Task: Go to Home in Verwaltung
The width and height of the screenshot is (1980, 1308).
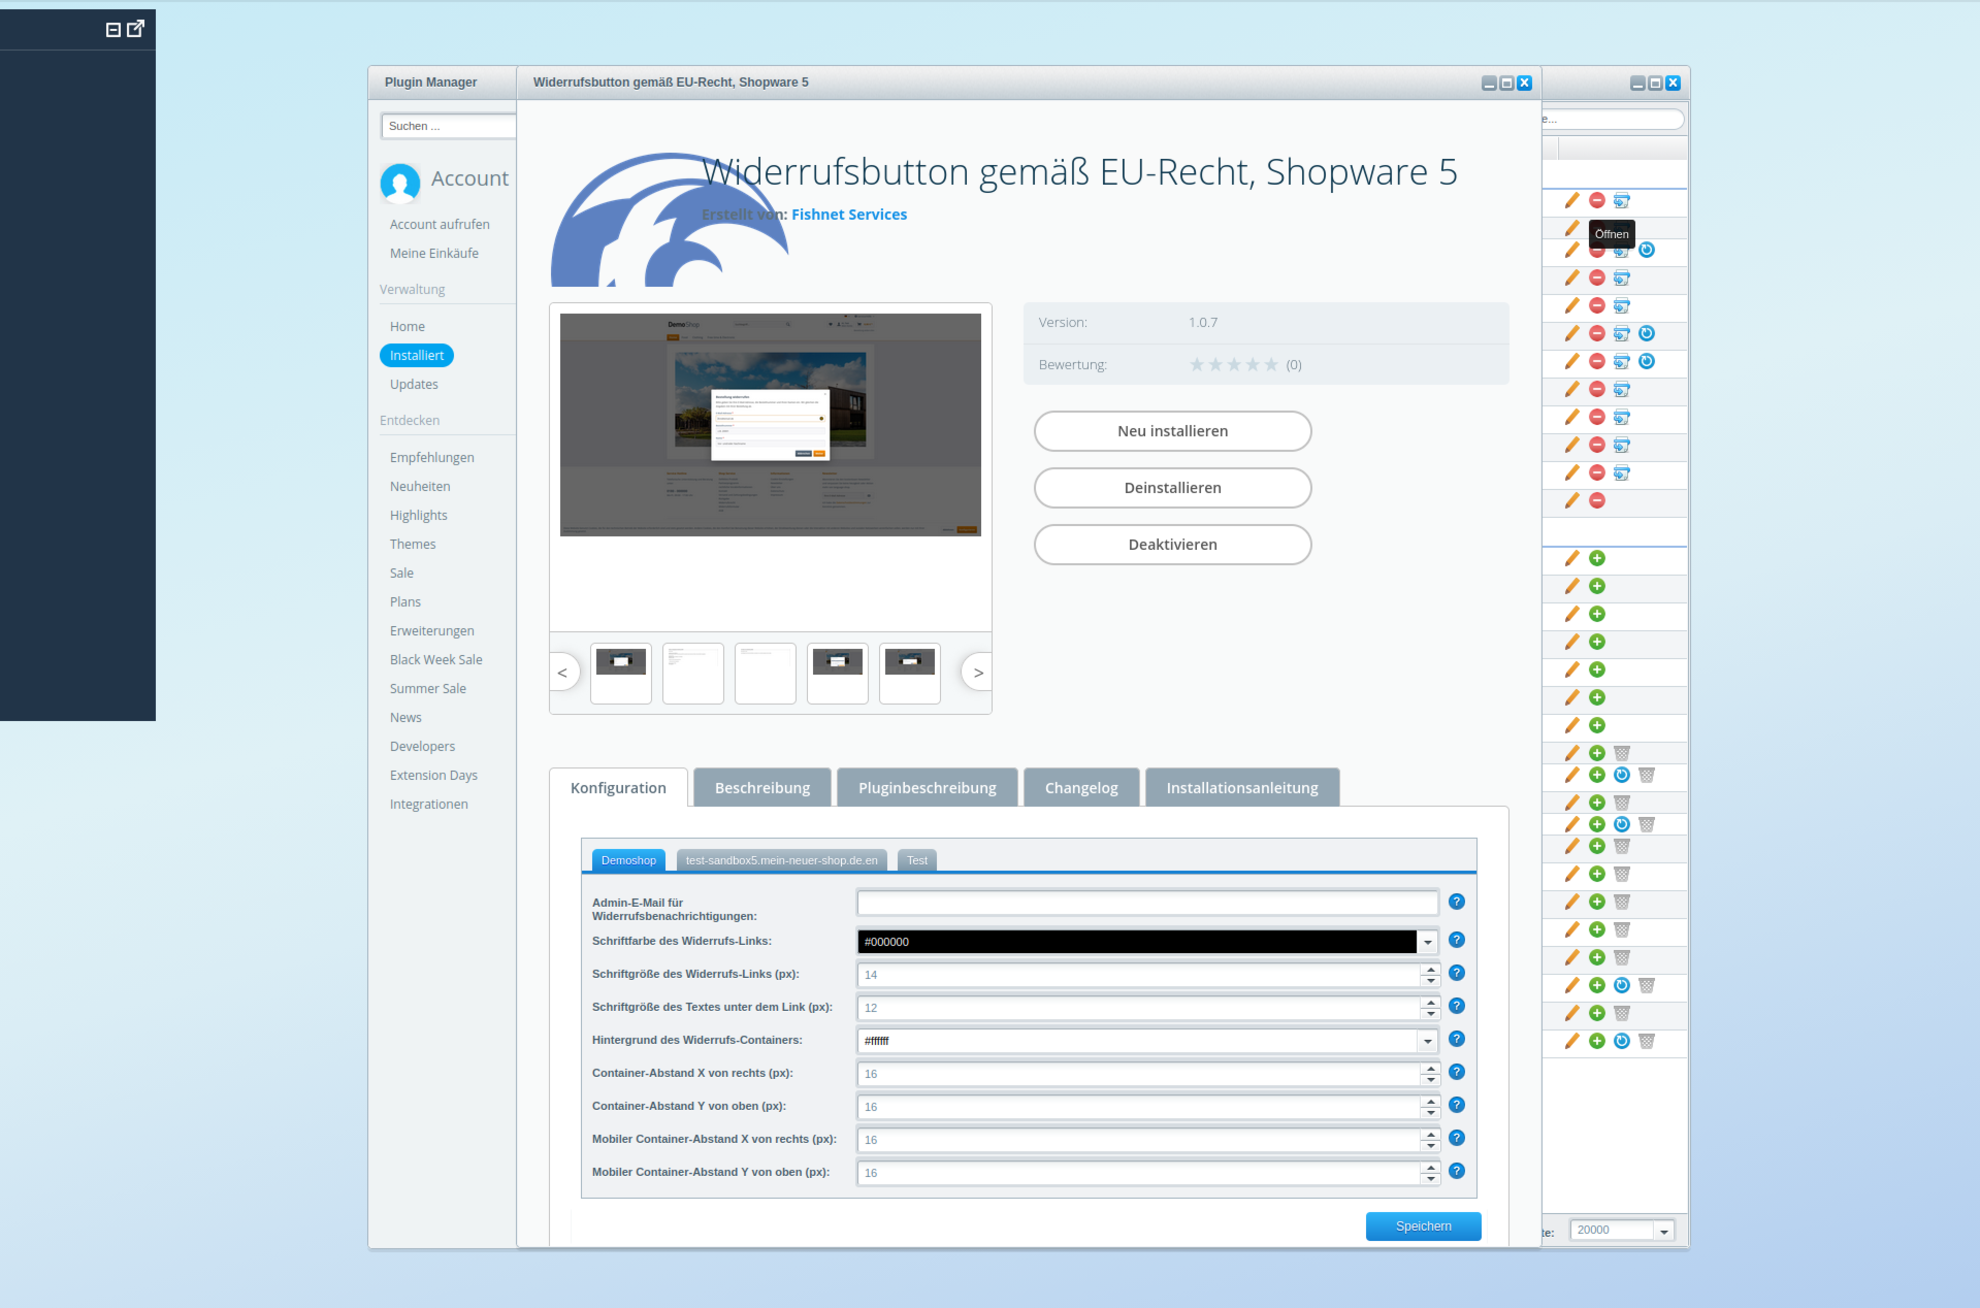Action: point(407,326)
